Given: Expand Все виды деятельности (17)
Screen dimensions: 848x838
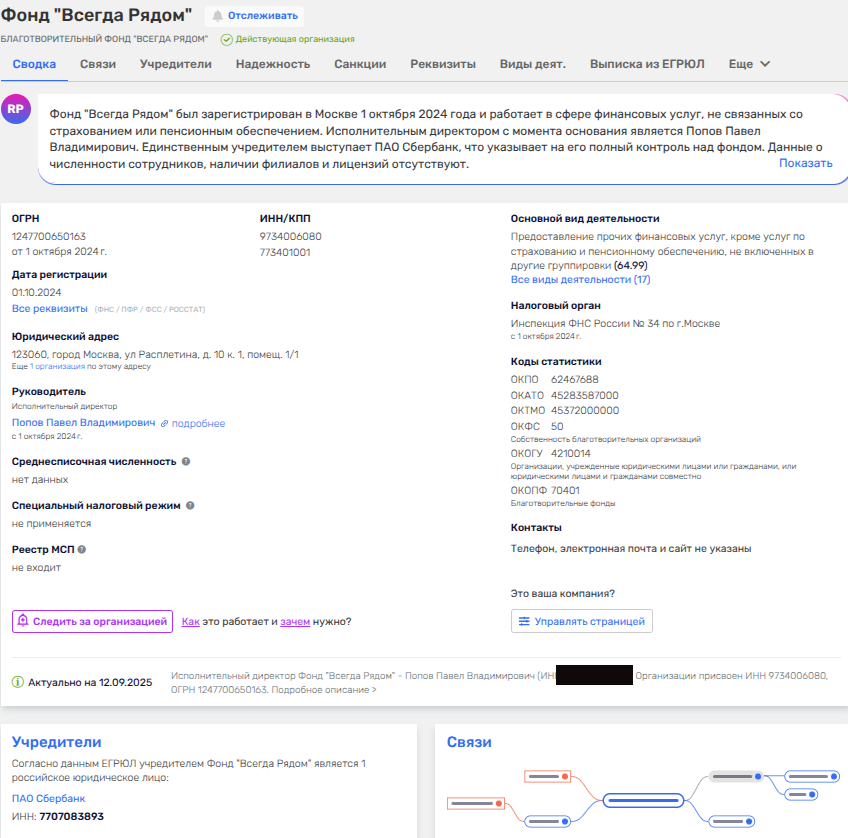Looking at the screenshot, I should [x=580, y=280].
